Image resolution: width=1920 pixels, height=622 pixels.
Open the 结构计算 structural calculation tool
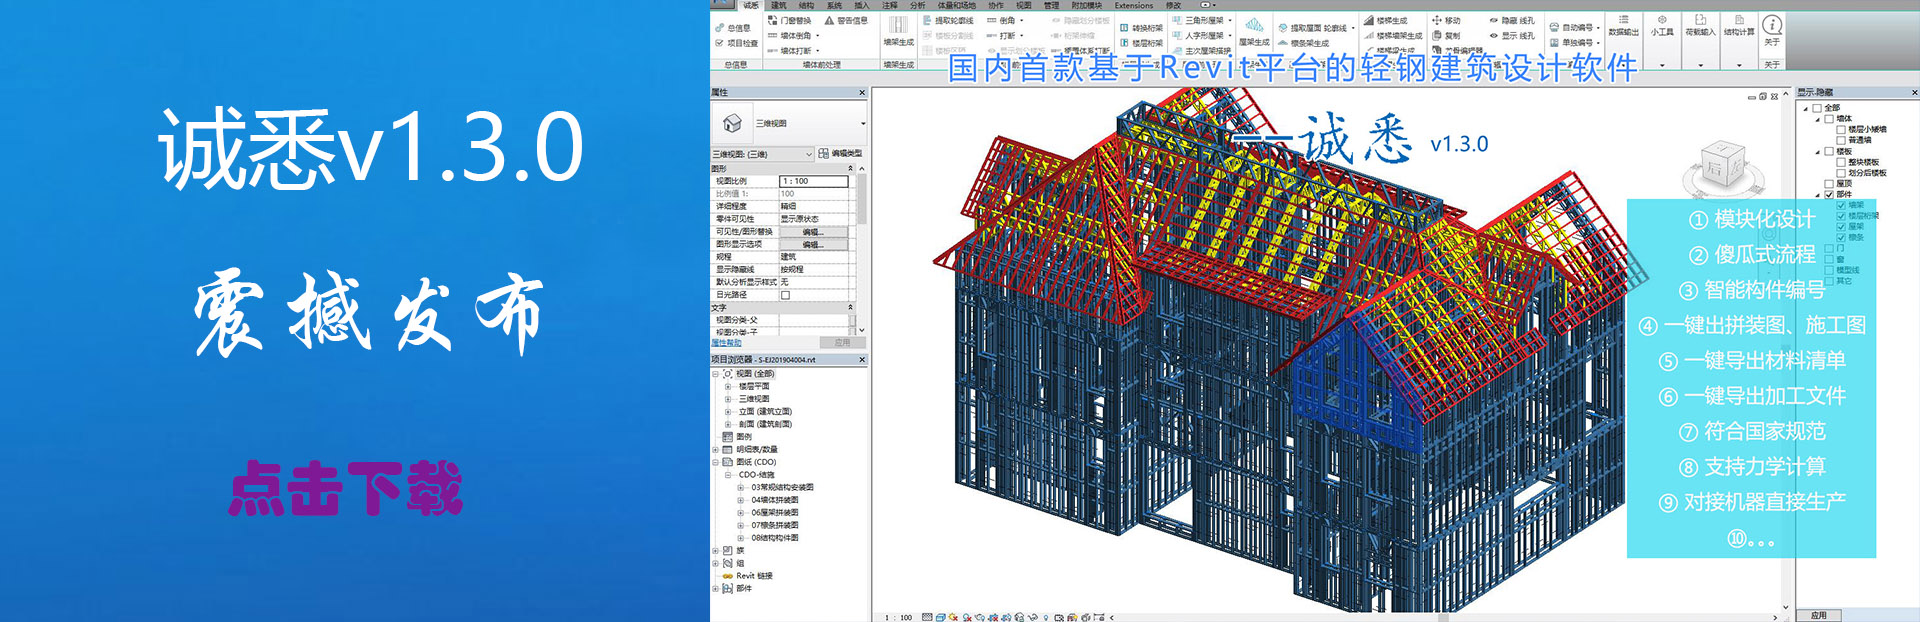[1739, 26]
